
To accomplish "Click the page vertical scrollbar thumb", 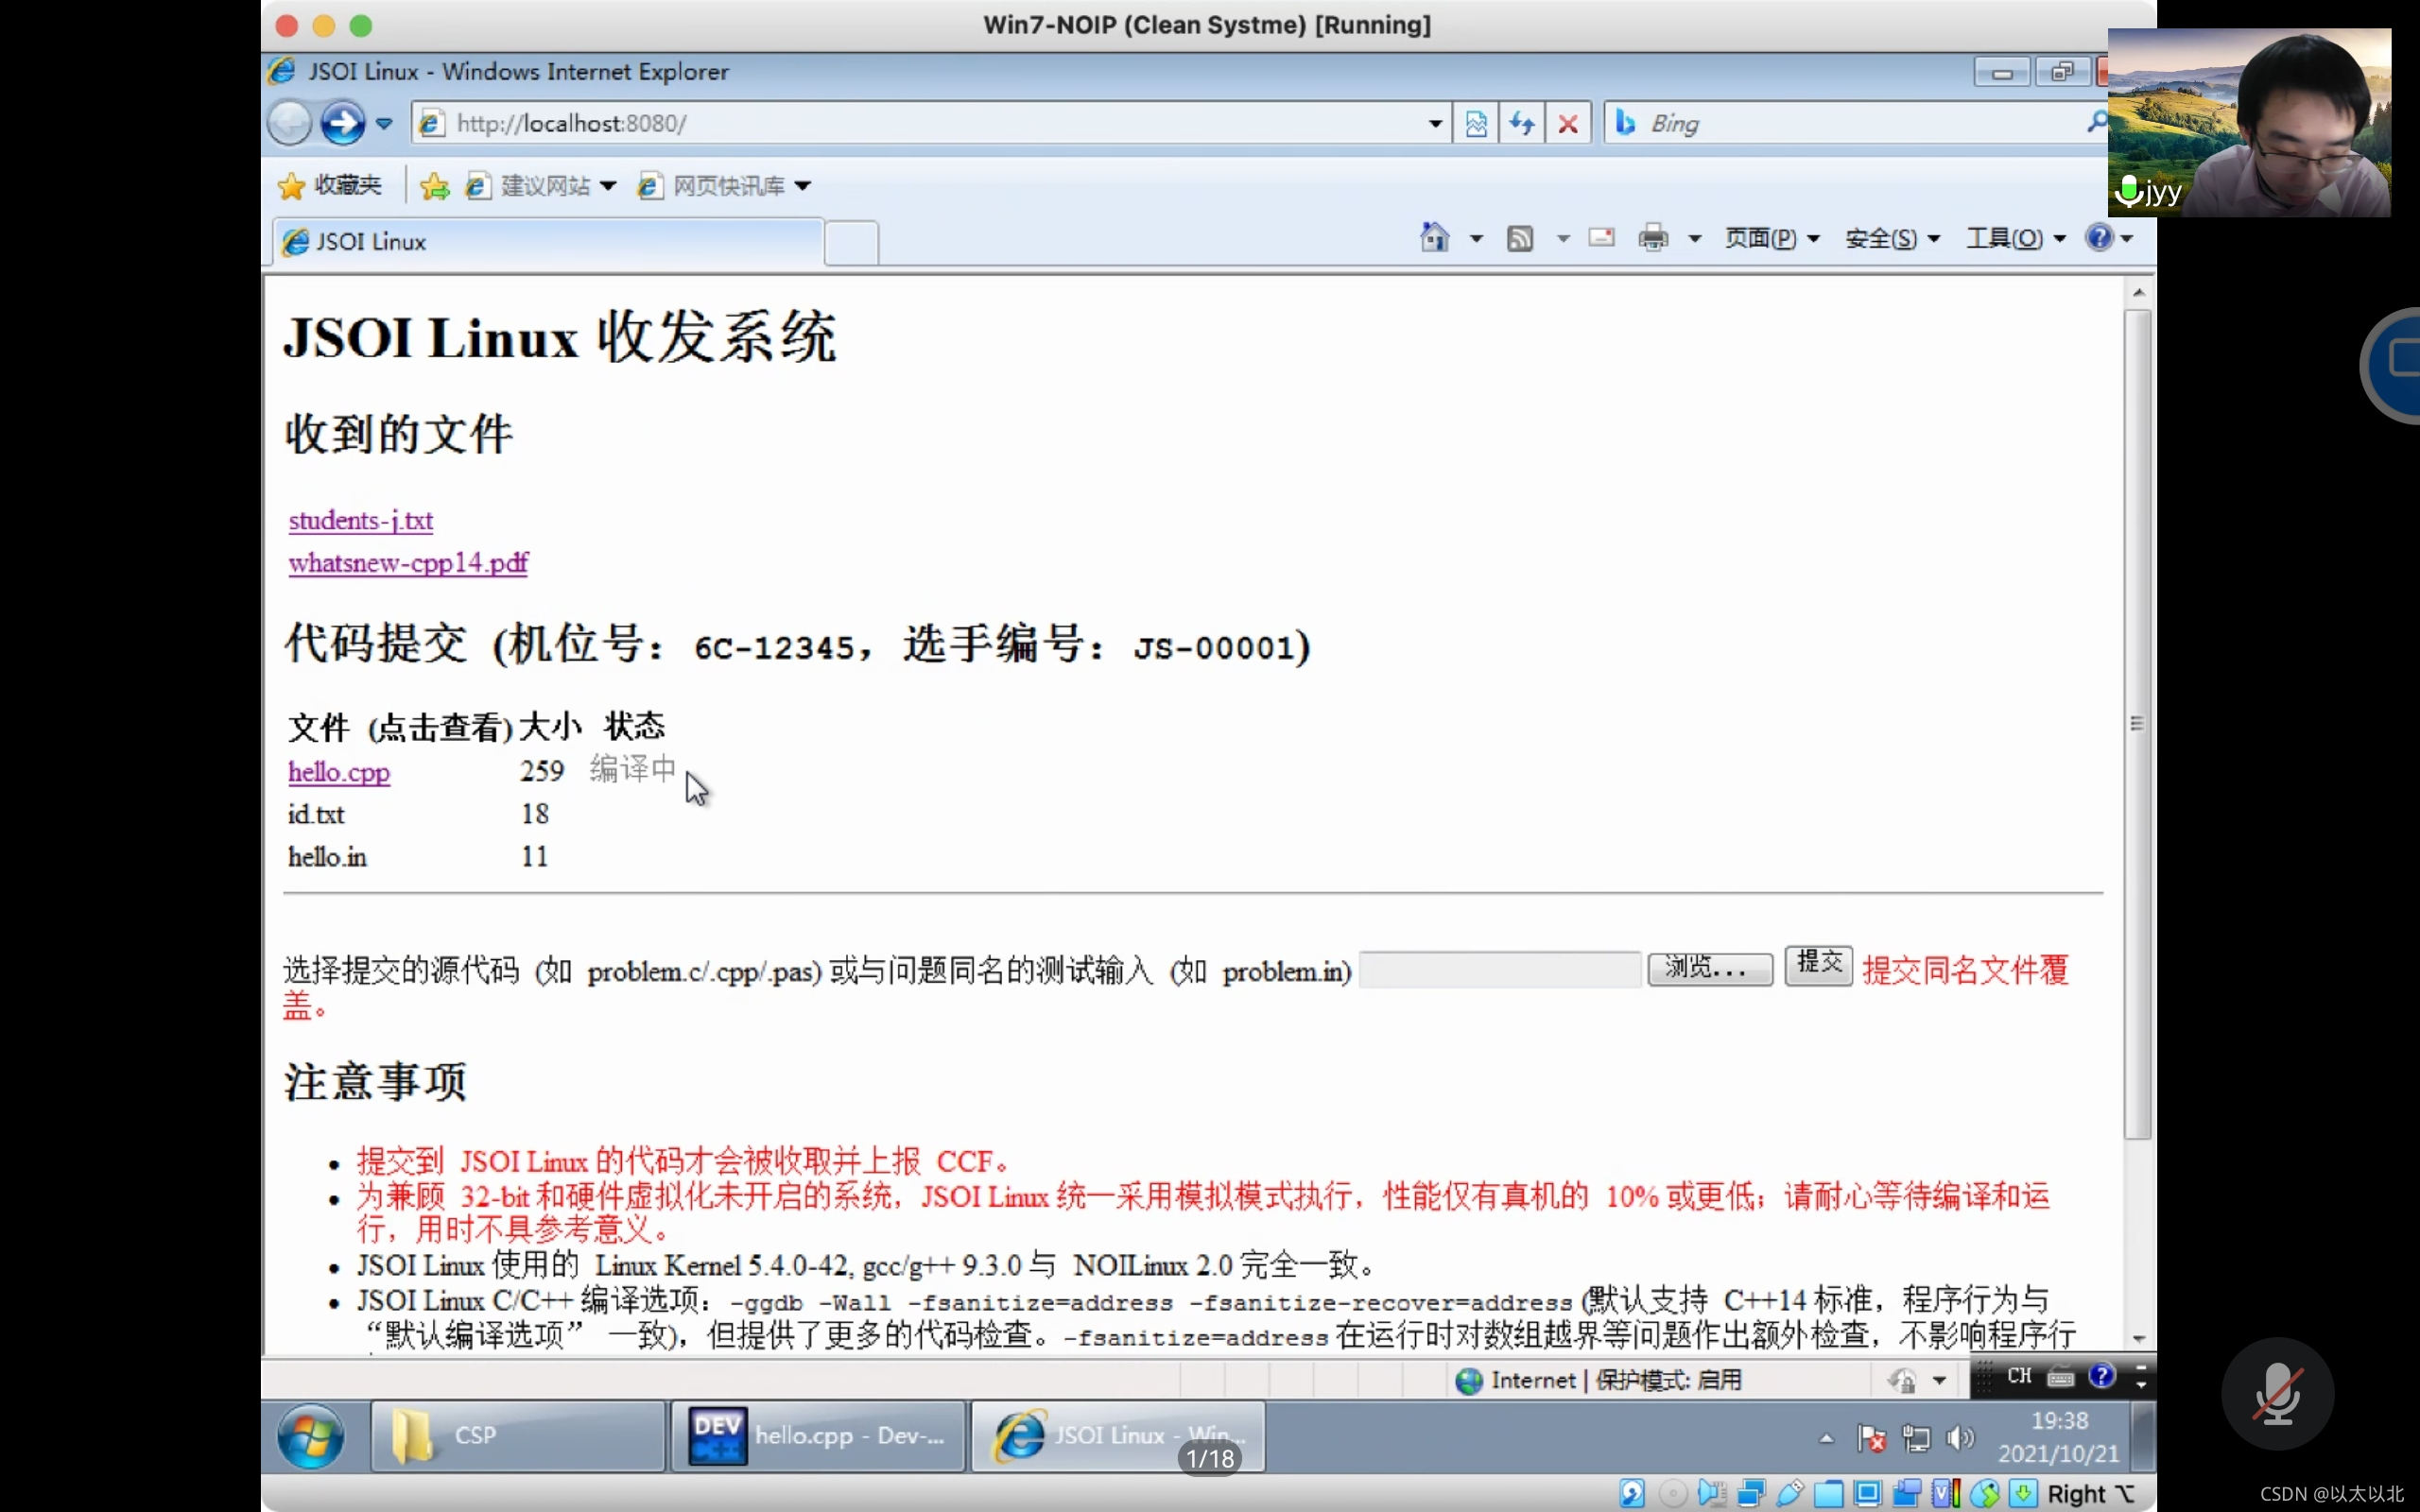I will [x=2137, y=724].
